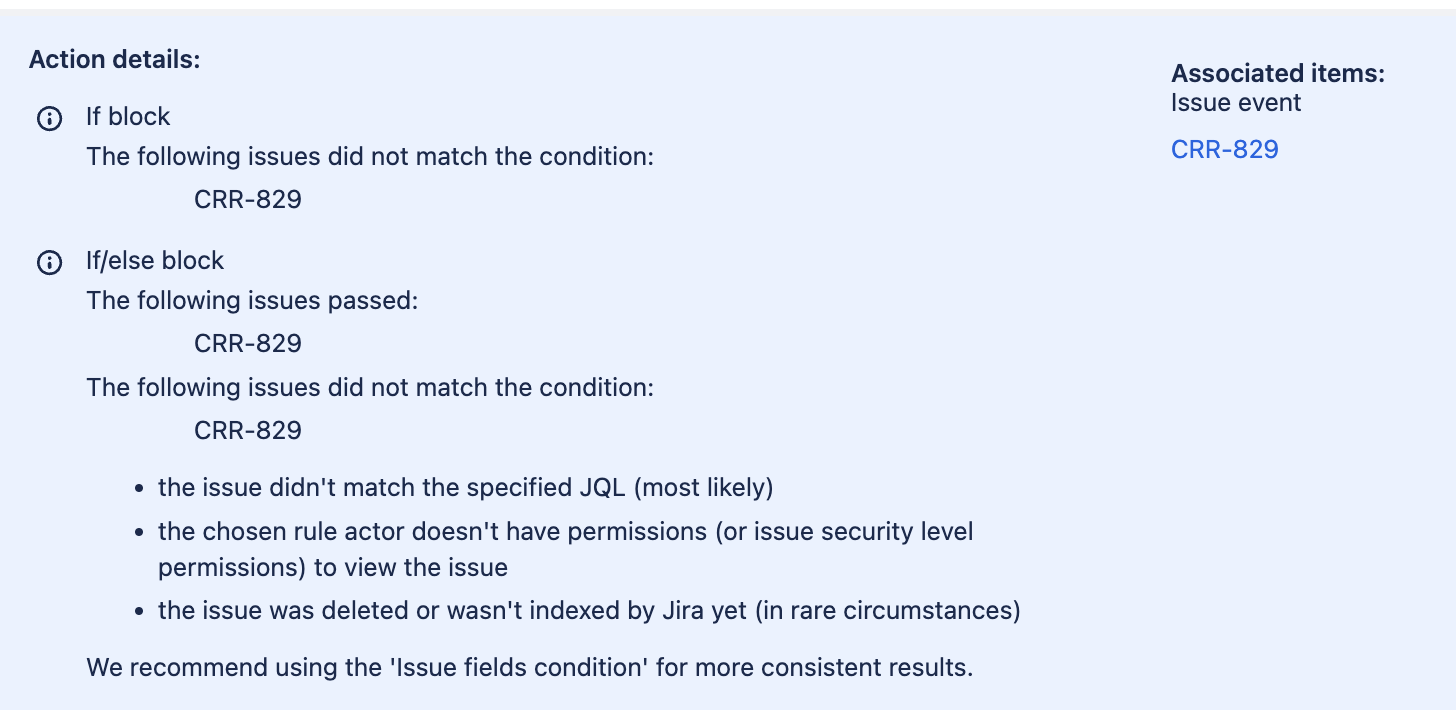Image resolution: width=1456 pixels, height=710 pixels.
Task: Click the info icon beside If/else block
Action: pyautogui.click(x=49, y=262)
